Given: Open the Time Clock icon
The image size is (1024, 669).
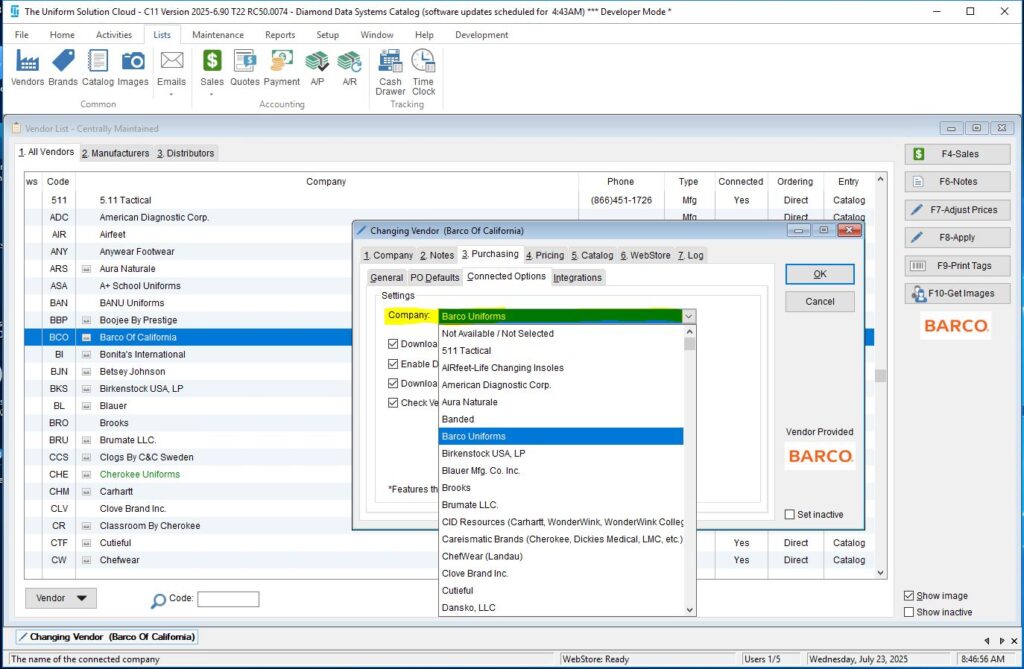Looking at the screenshot, I should tap(424, 62).
